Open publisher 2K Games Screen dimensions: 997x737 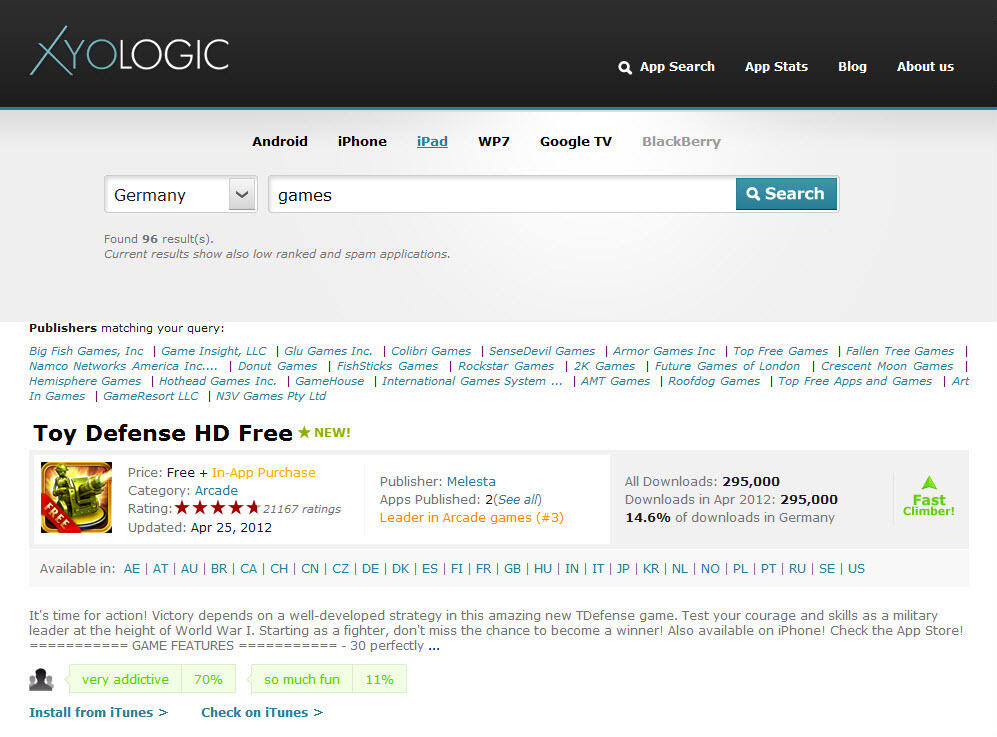604,366
